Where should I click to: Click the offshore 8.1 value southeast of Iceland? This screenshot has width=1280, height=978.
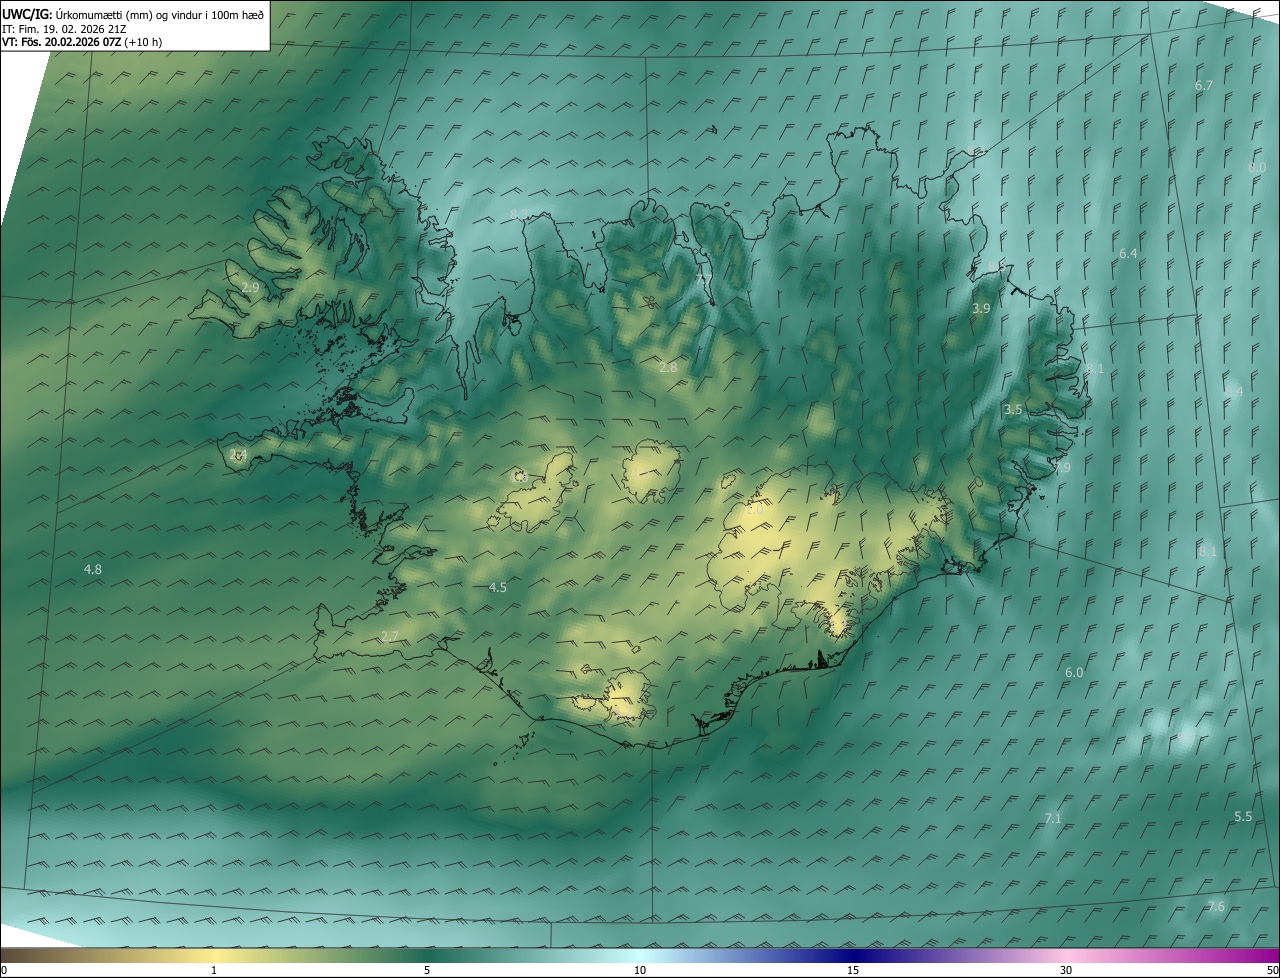pyautogui.click(x=1208, y=552)
